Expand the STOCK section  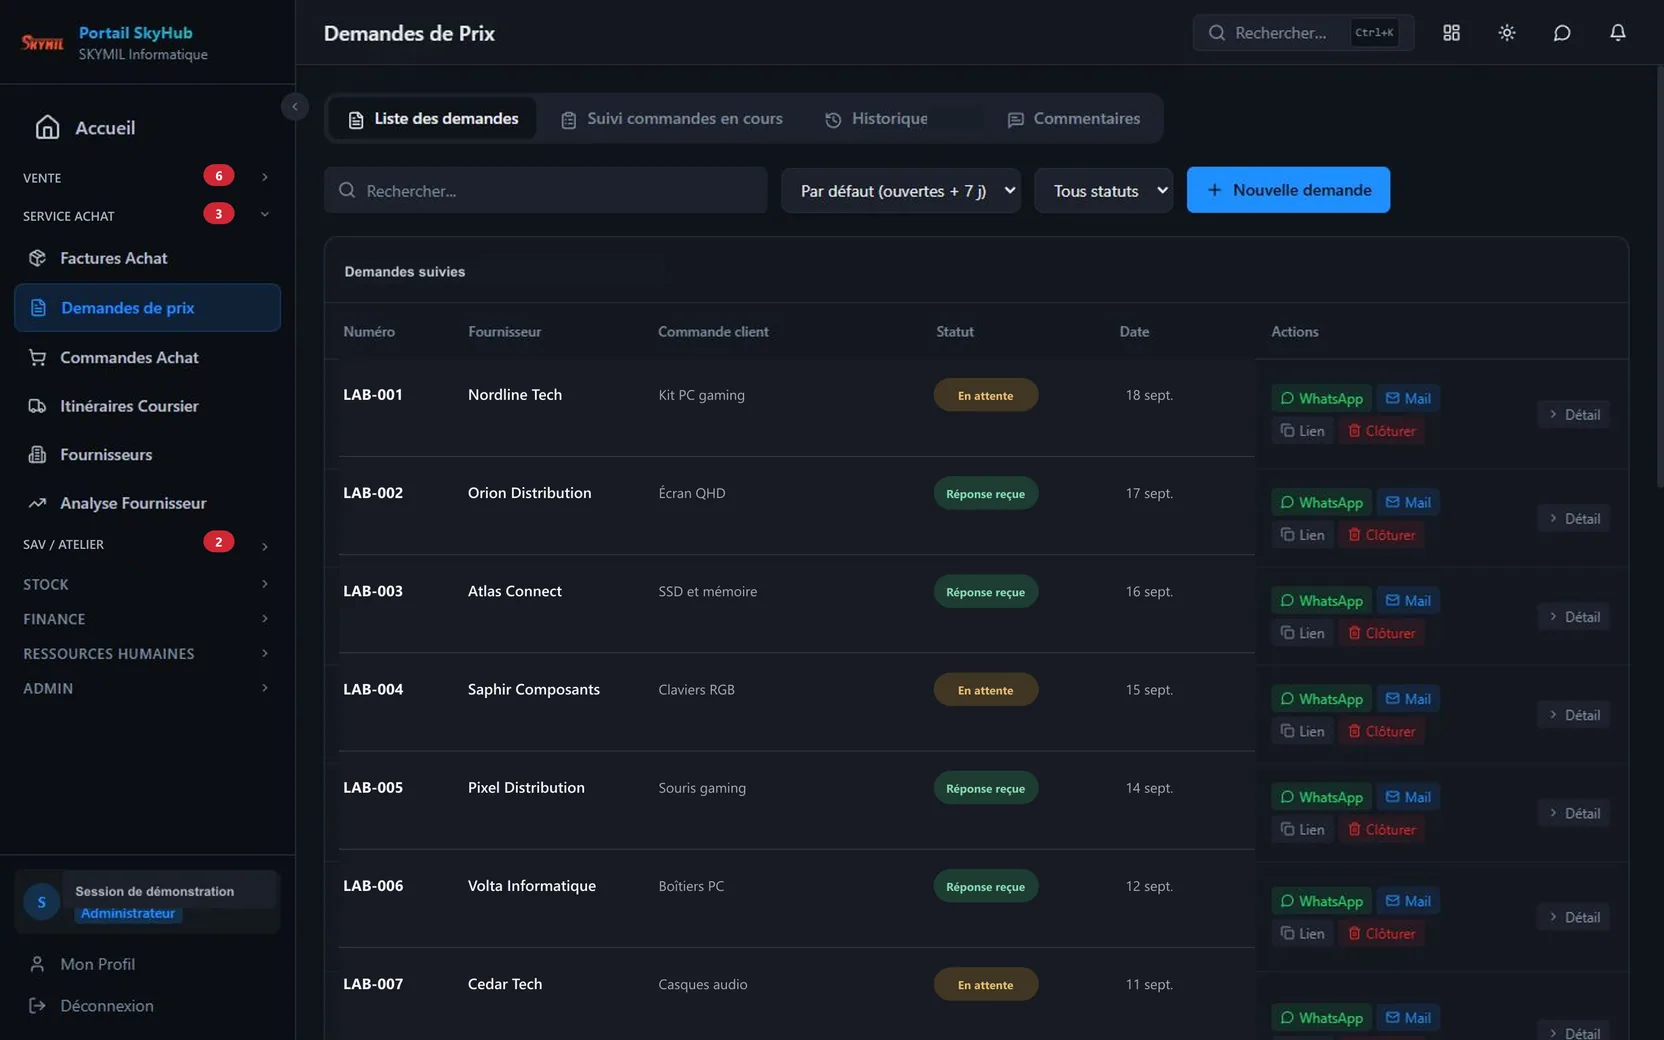147,584
